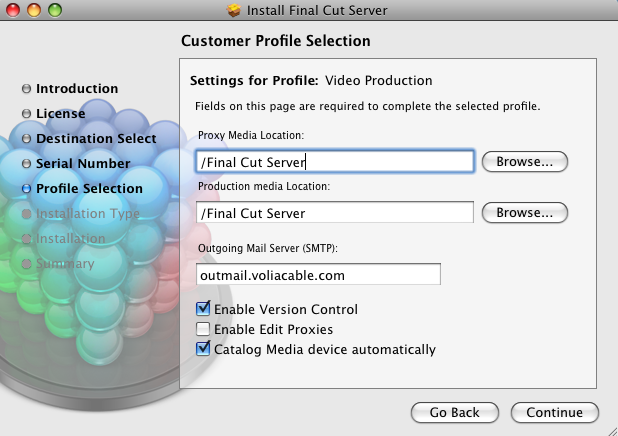
Task: Uncheck Catalog Media device automatically
Action: point(203,348)
